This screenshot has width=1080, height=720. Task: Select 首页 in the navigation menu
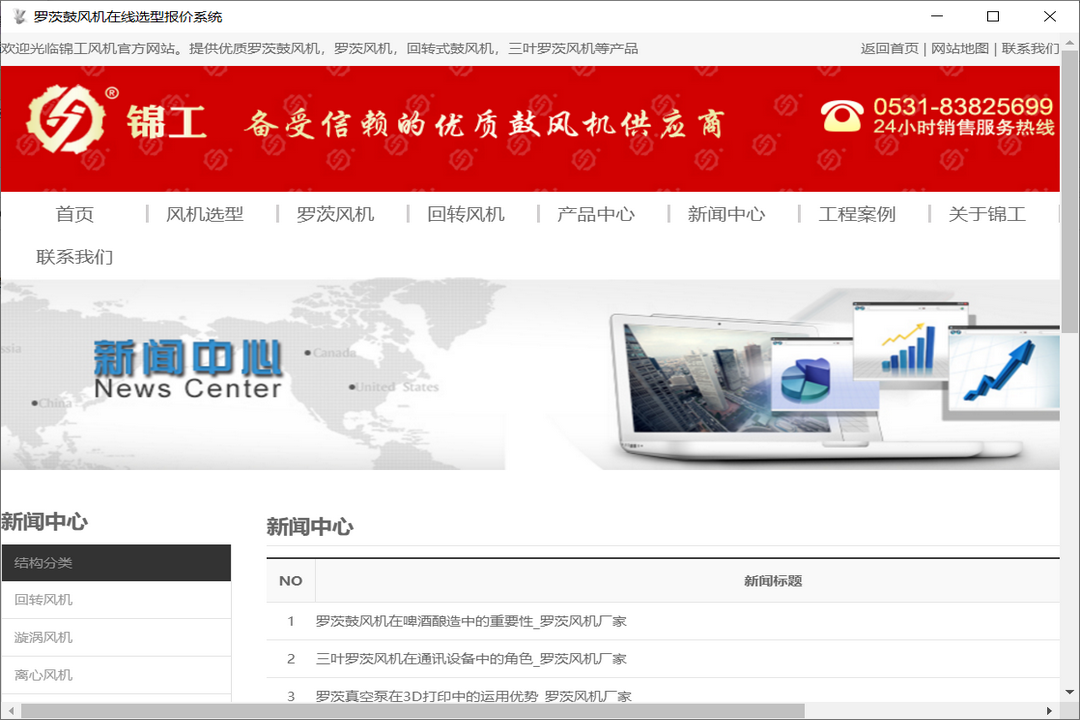click(76, 213)
